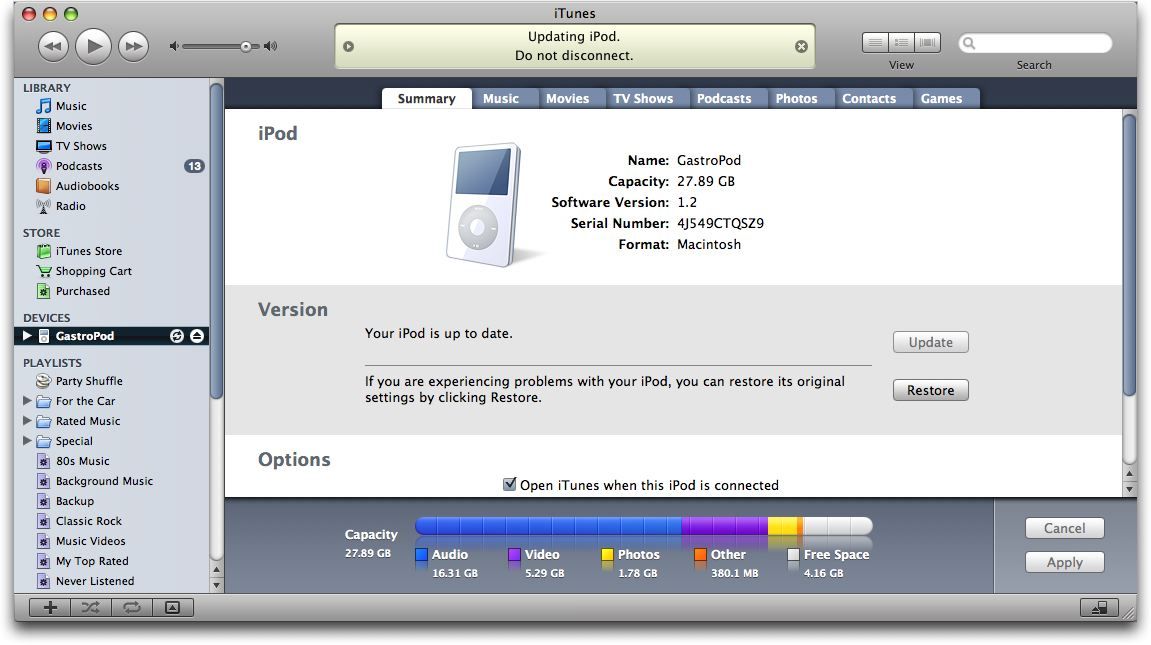The image size is (1151, 645).
Task: Expand the Rated Music folder
Action: (27, 421)
